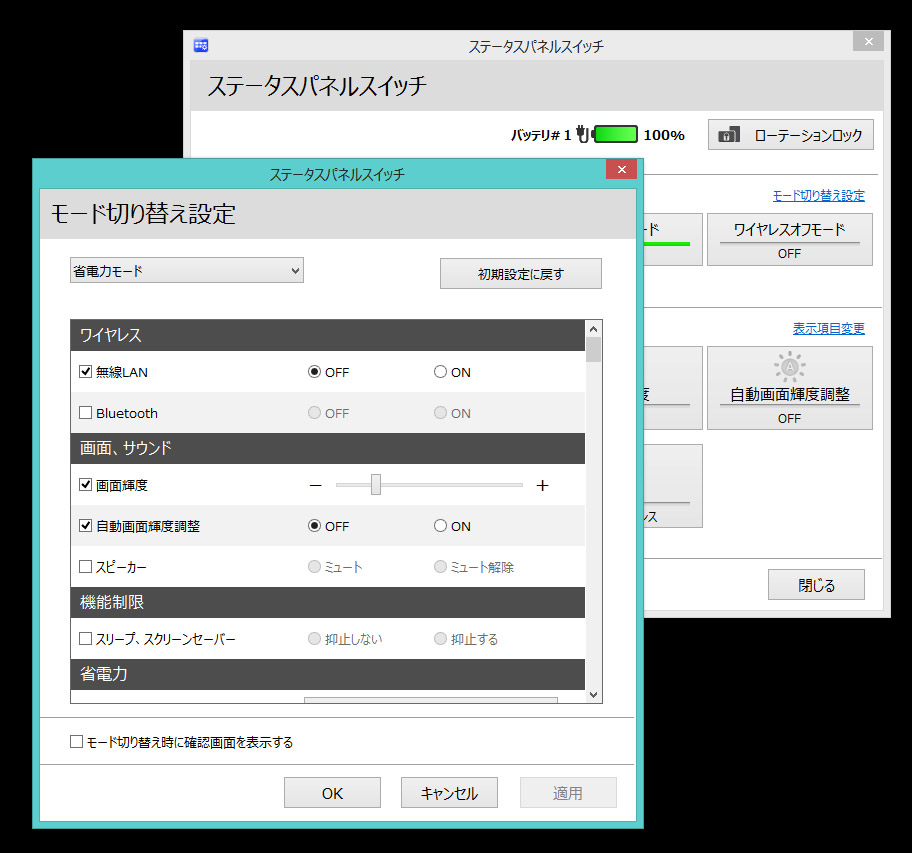Click the plus icon beside brightness slider
The image size is (912, 853).
pos(543,485)
